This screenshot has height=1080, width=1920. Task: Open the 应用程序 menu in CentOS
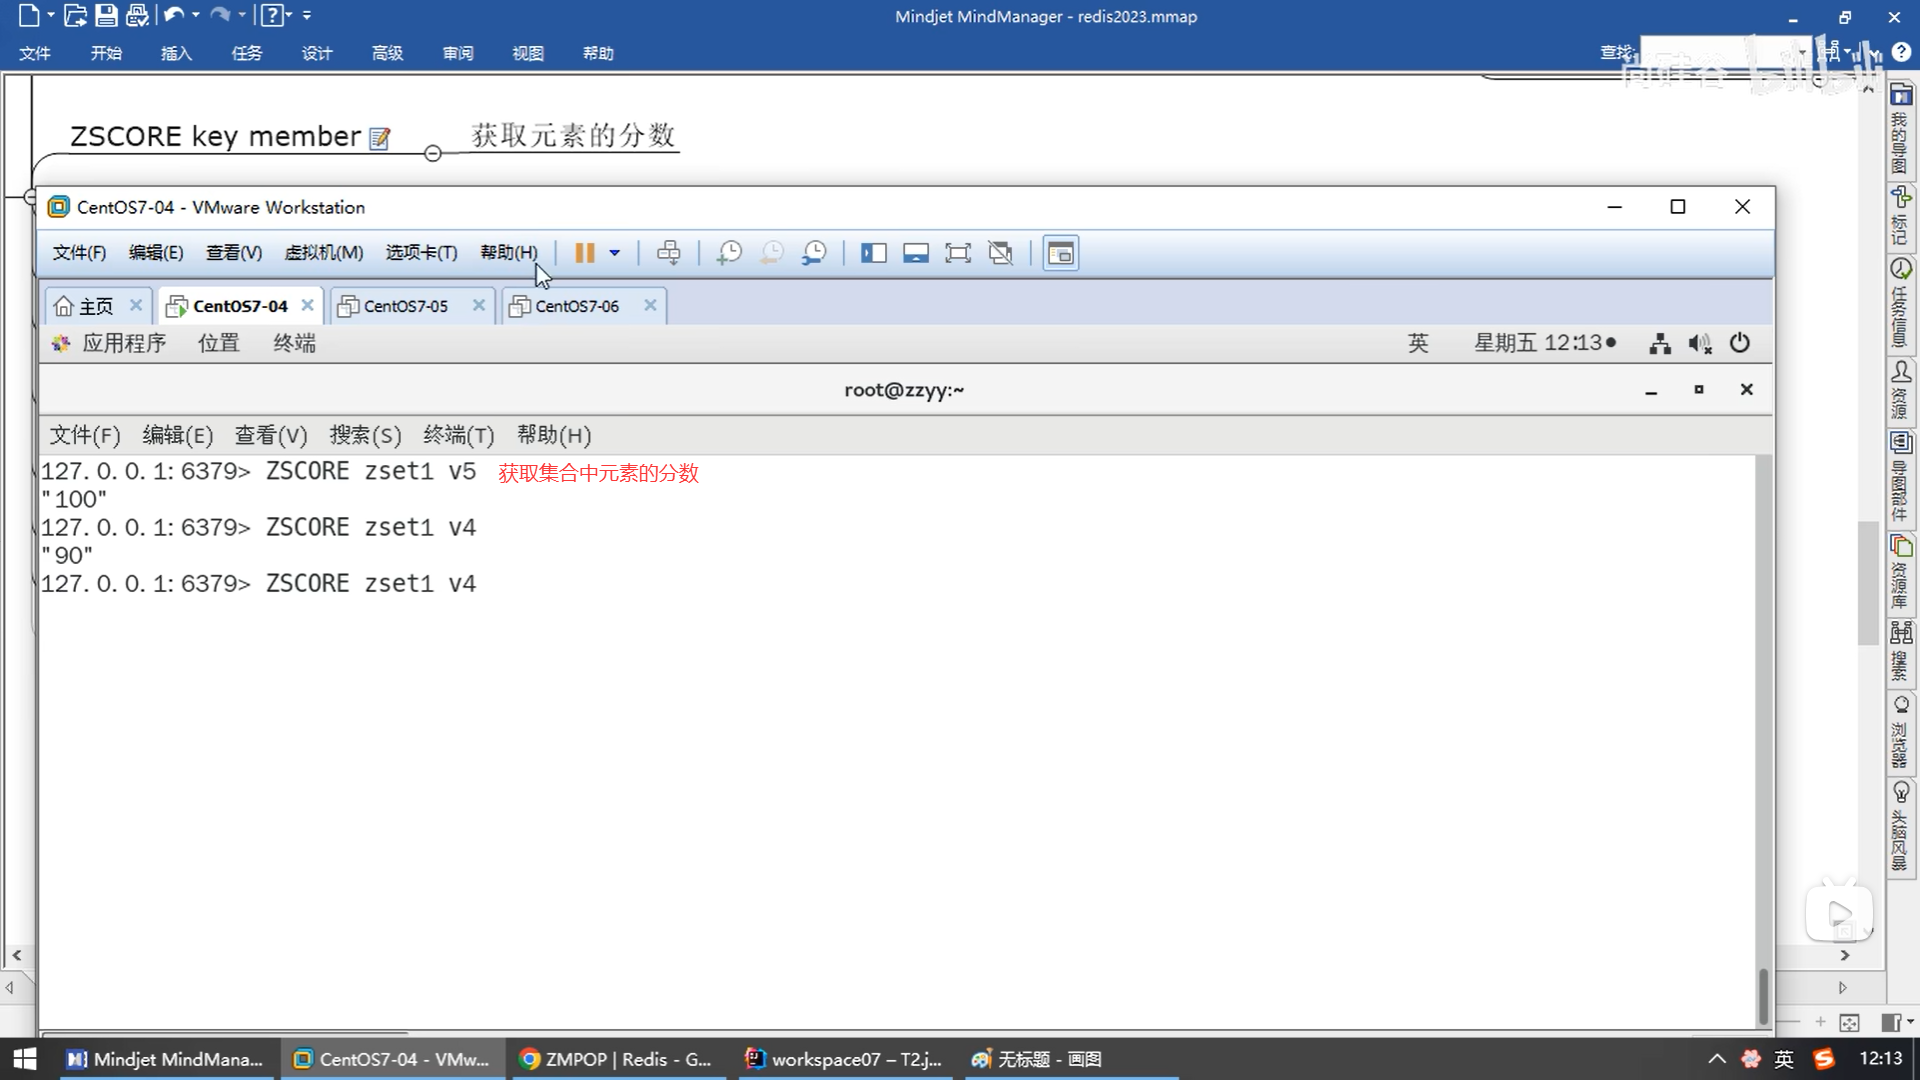[123, 343]
